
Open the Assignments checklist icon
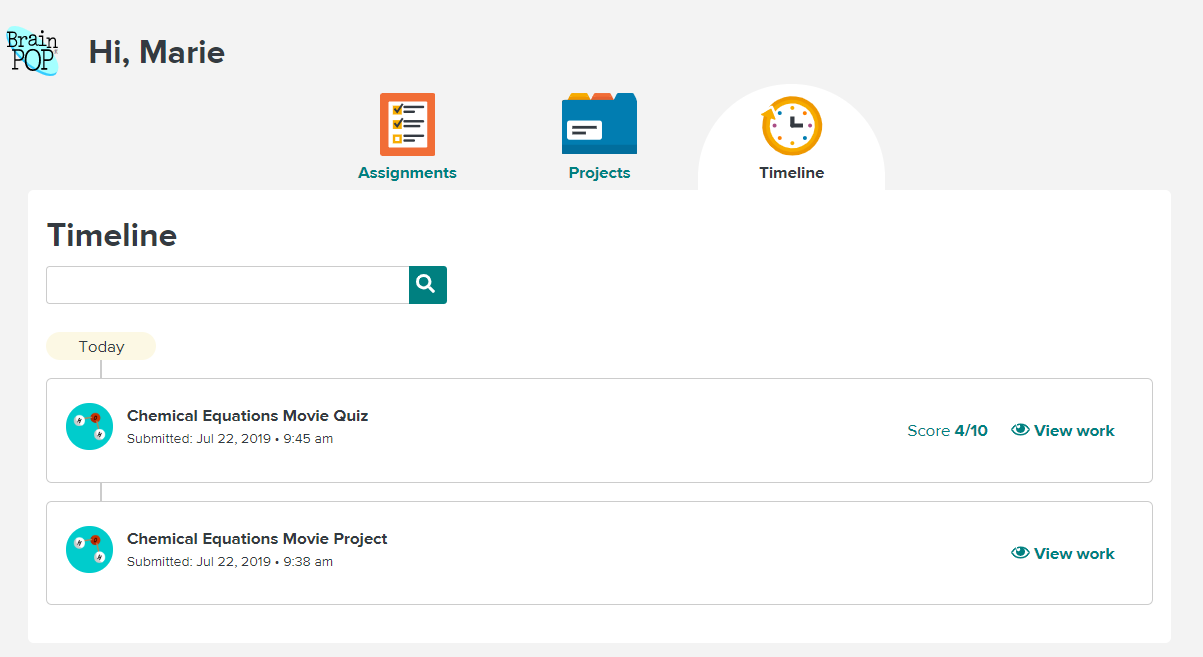(x=407, y=124)
